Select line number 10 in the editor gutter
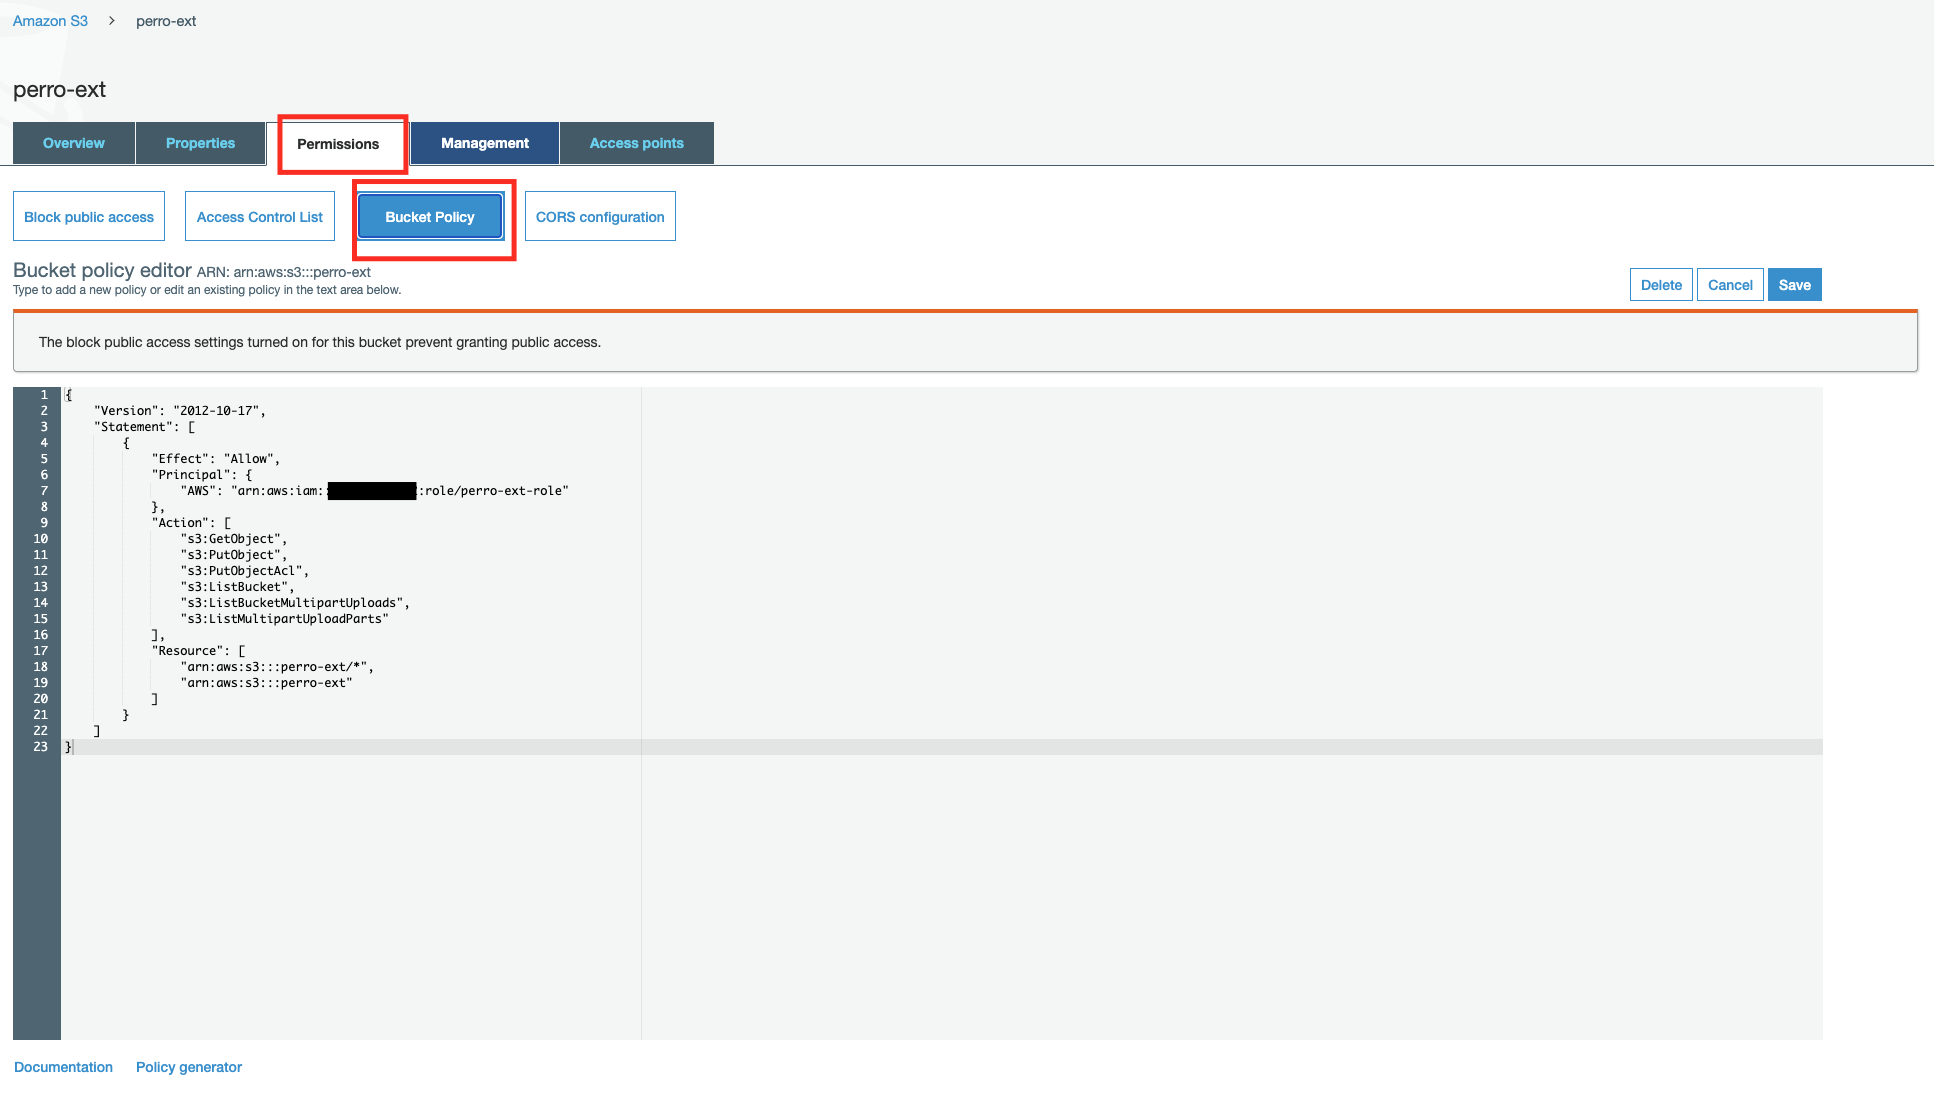This screenshot has height=1095, width=1934. coord(40,538)
